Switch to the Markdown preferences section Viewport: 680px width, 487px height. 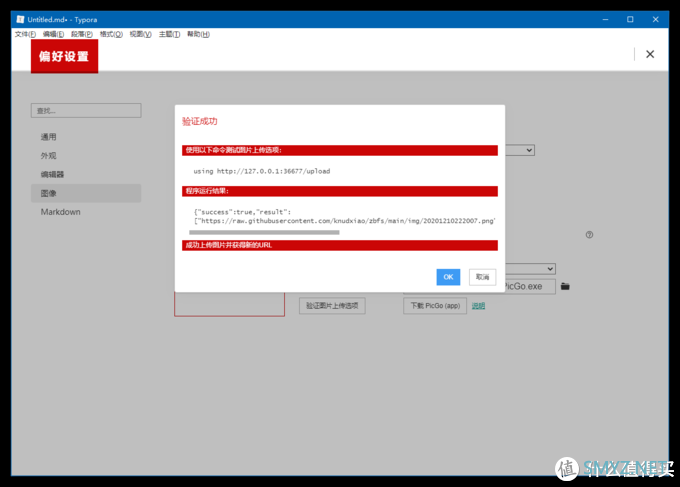pyautogui.click(x=60, y=212)
